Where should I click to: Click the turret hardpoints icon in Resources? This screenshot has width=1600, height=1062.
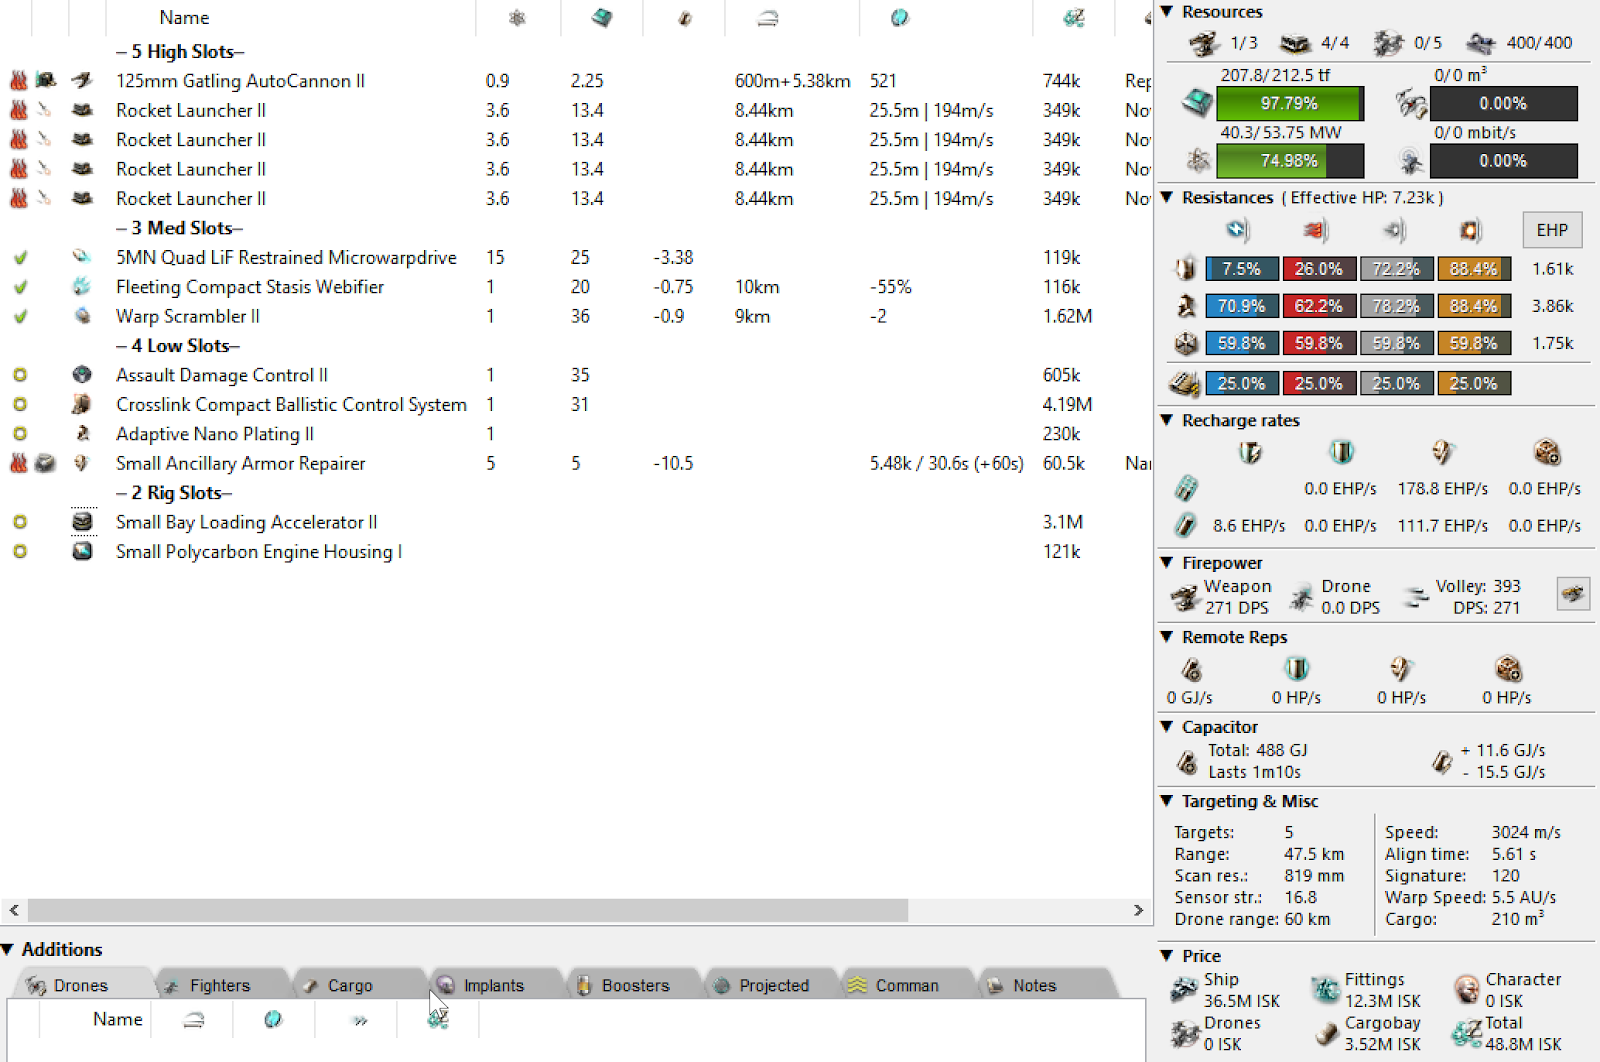[1204, 43]
